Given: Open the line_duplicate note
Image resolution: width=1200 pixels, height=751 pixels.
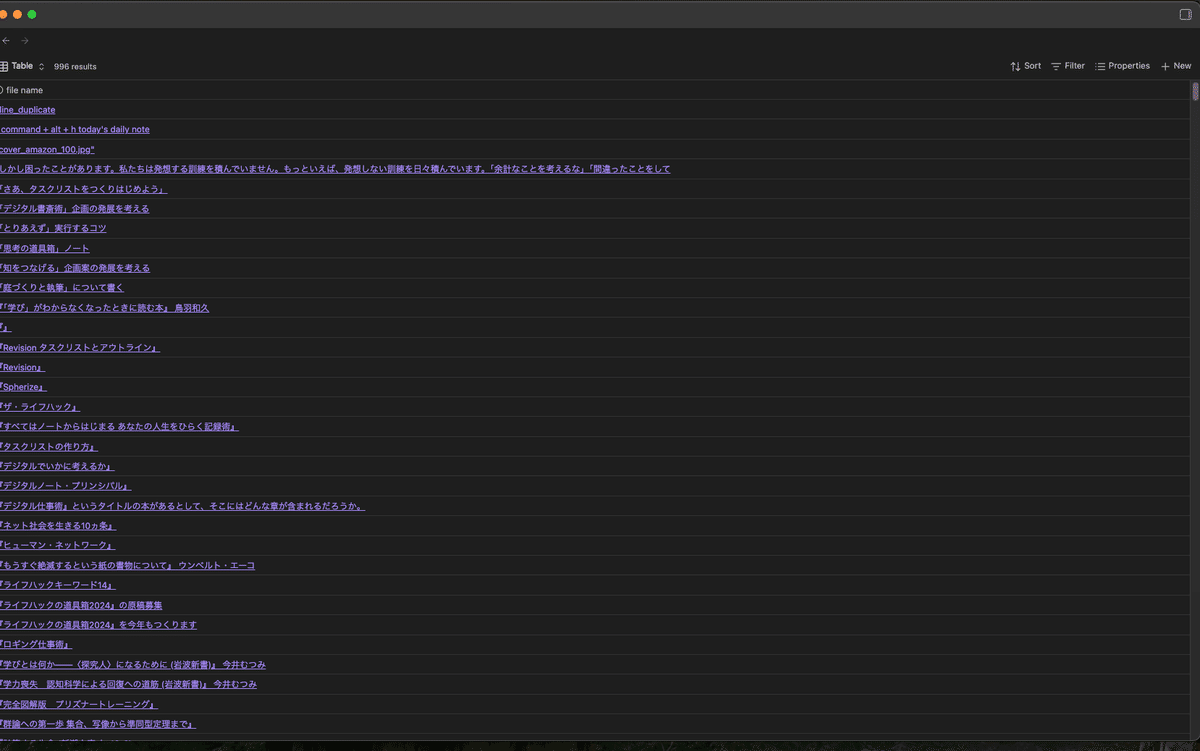Looking at the screenshot, I should 28,110.
